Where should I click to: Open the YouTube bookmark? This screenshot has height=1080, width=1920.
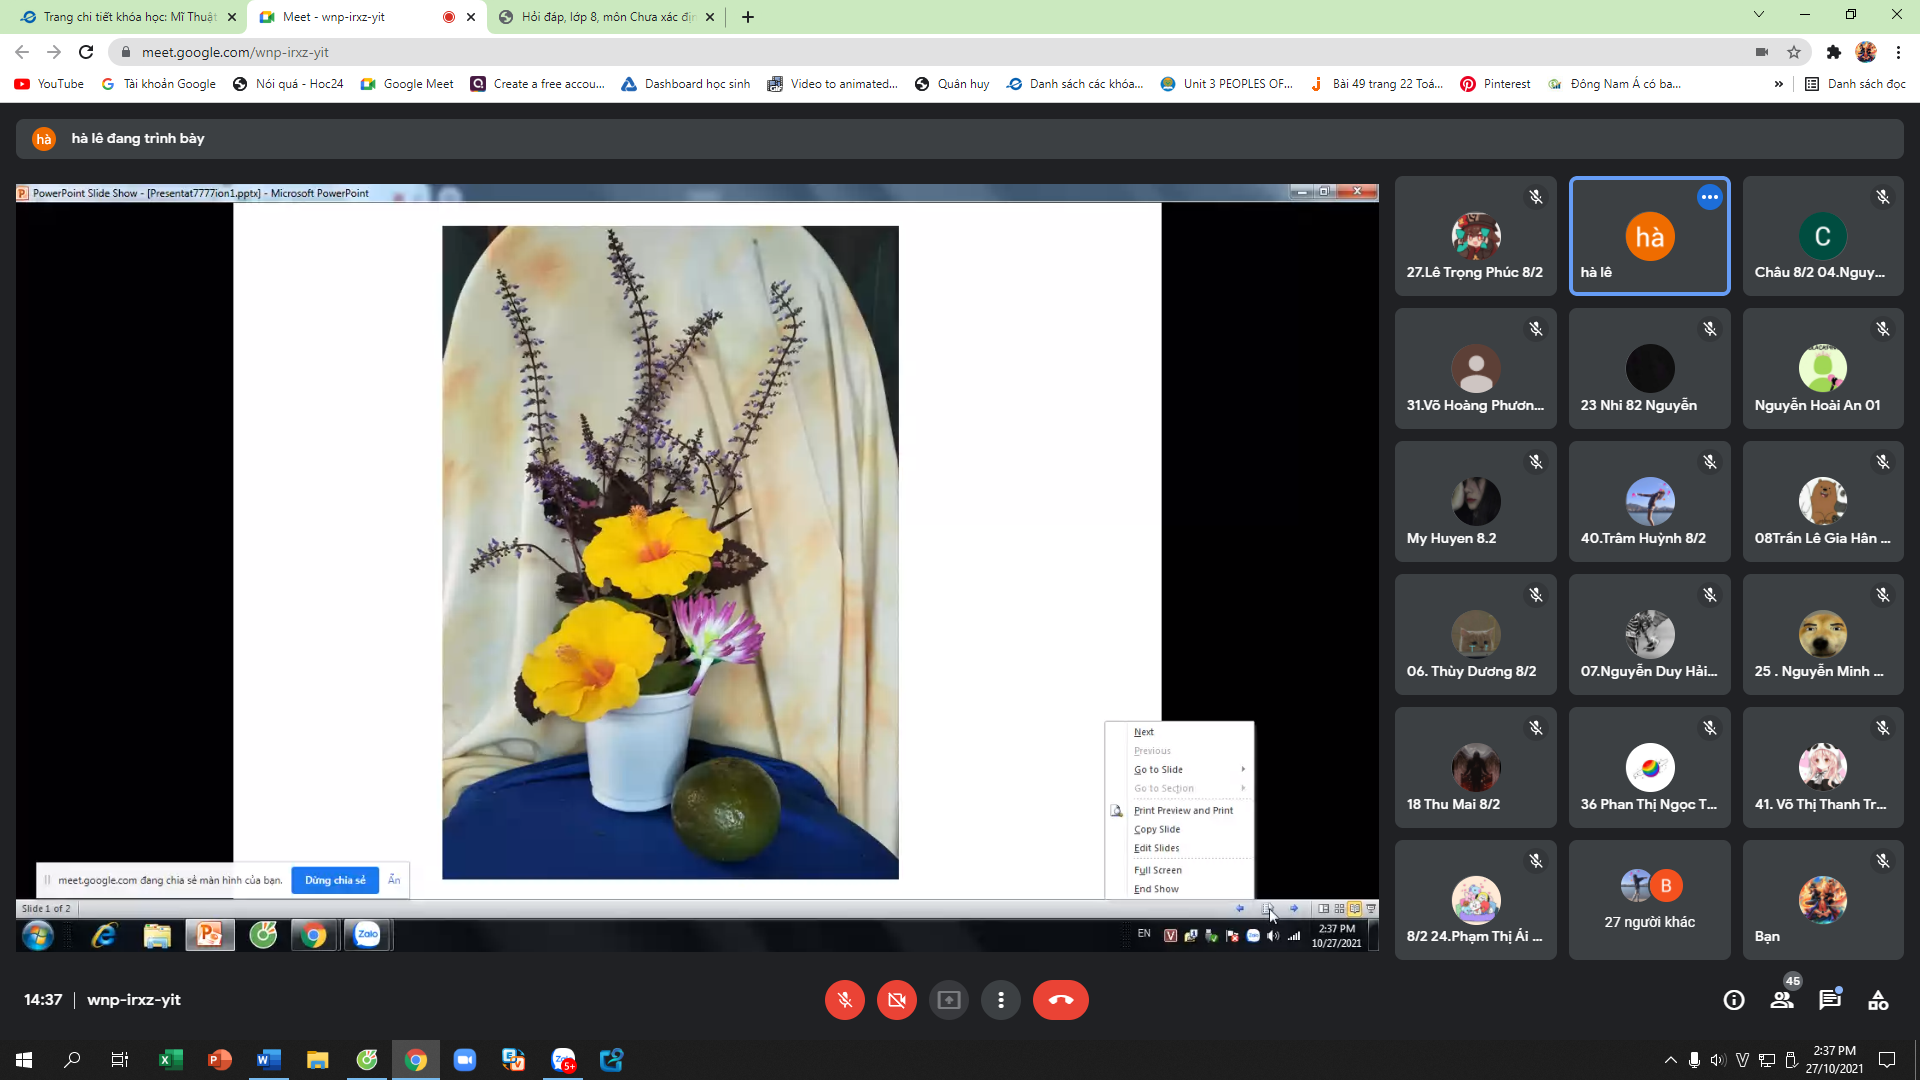tap(50, 84)
